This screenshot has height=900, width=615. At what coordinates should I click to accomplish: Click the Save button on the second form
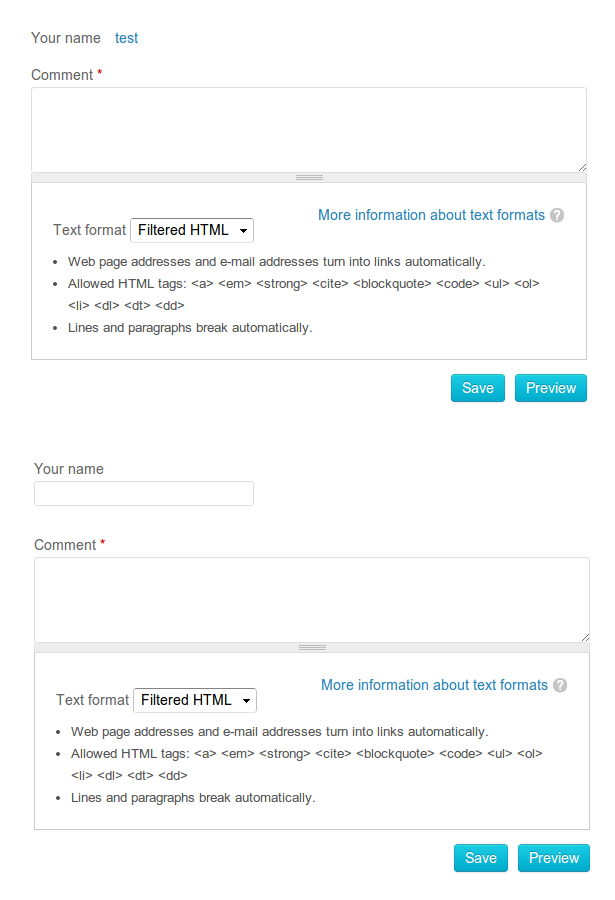coord(480,858)
